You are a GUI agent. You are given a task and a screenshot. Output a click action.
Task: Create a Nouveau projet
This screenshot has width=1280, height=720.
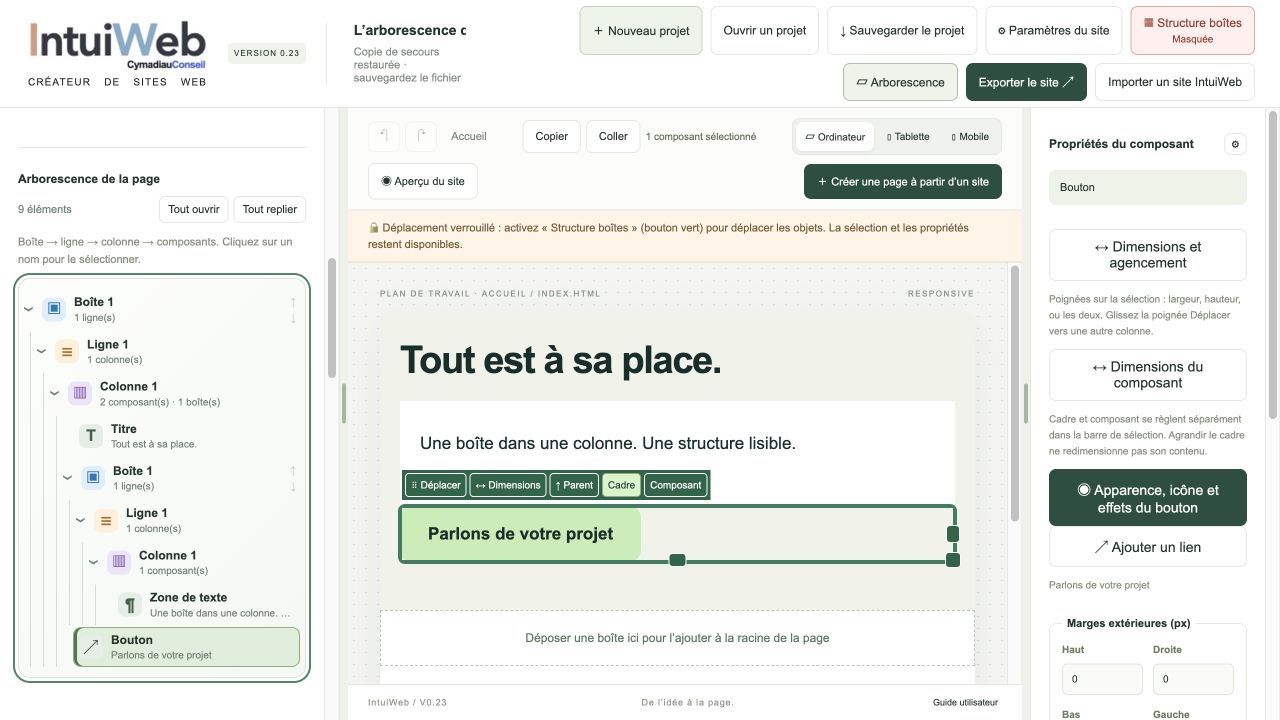click(641, 30)
